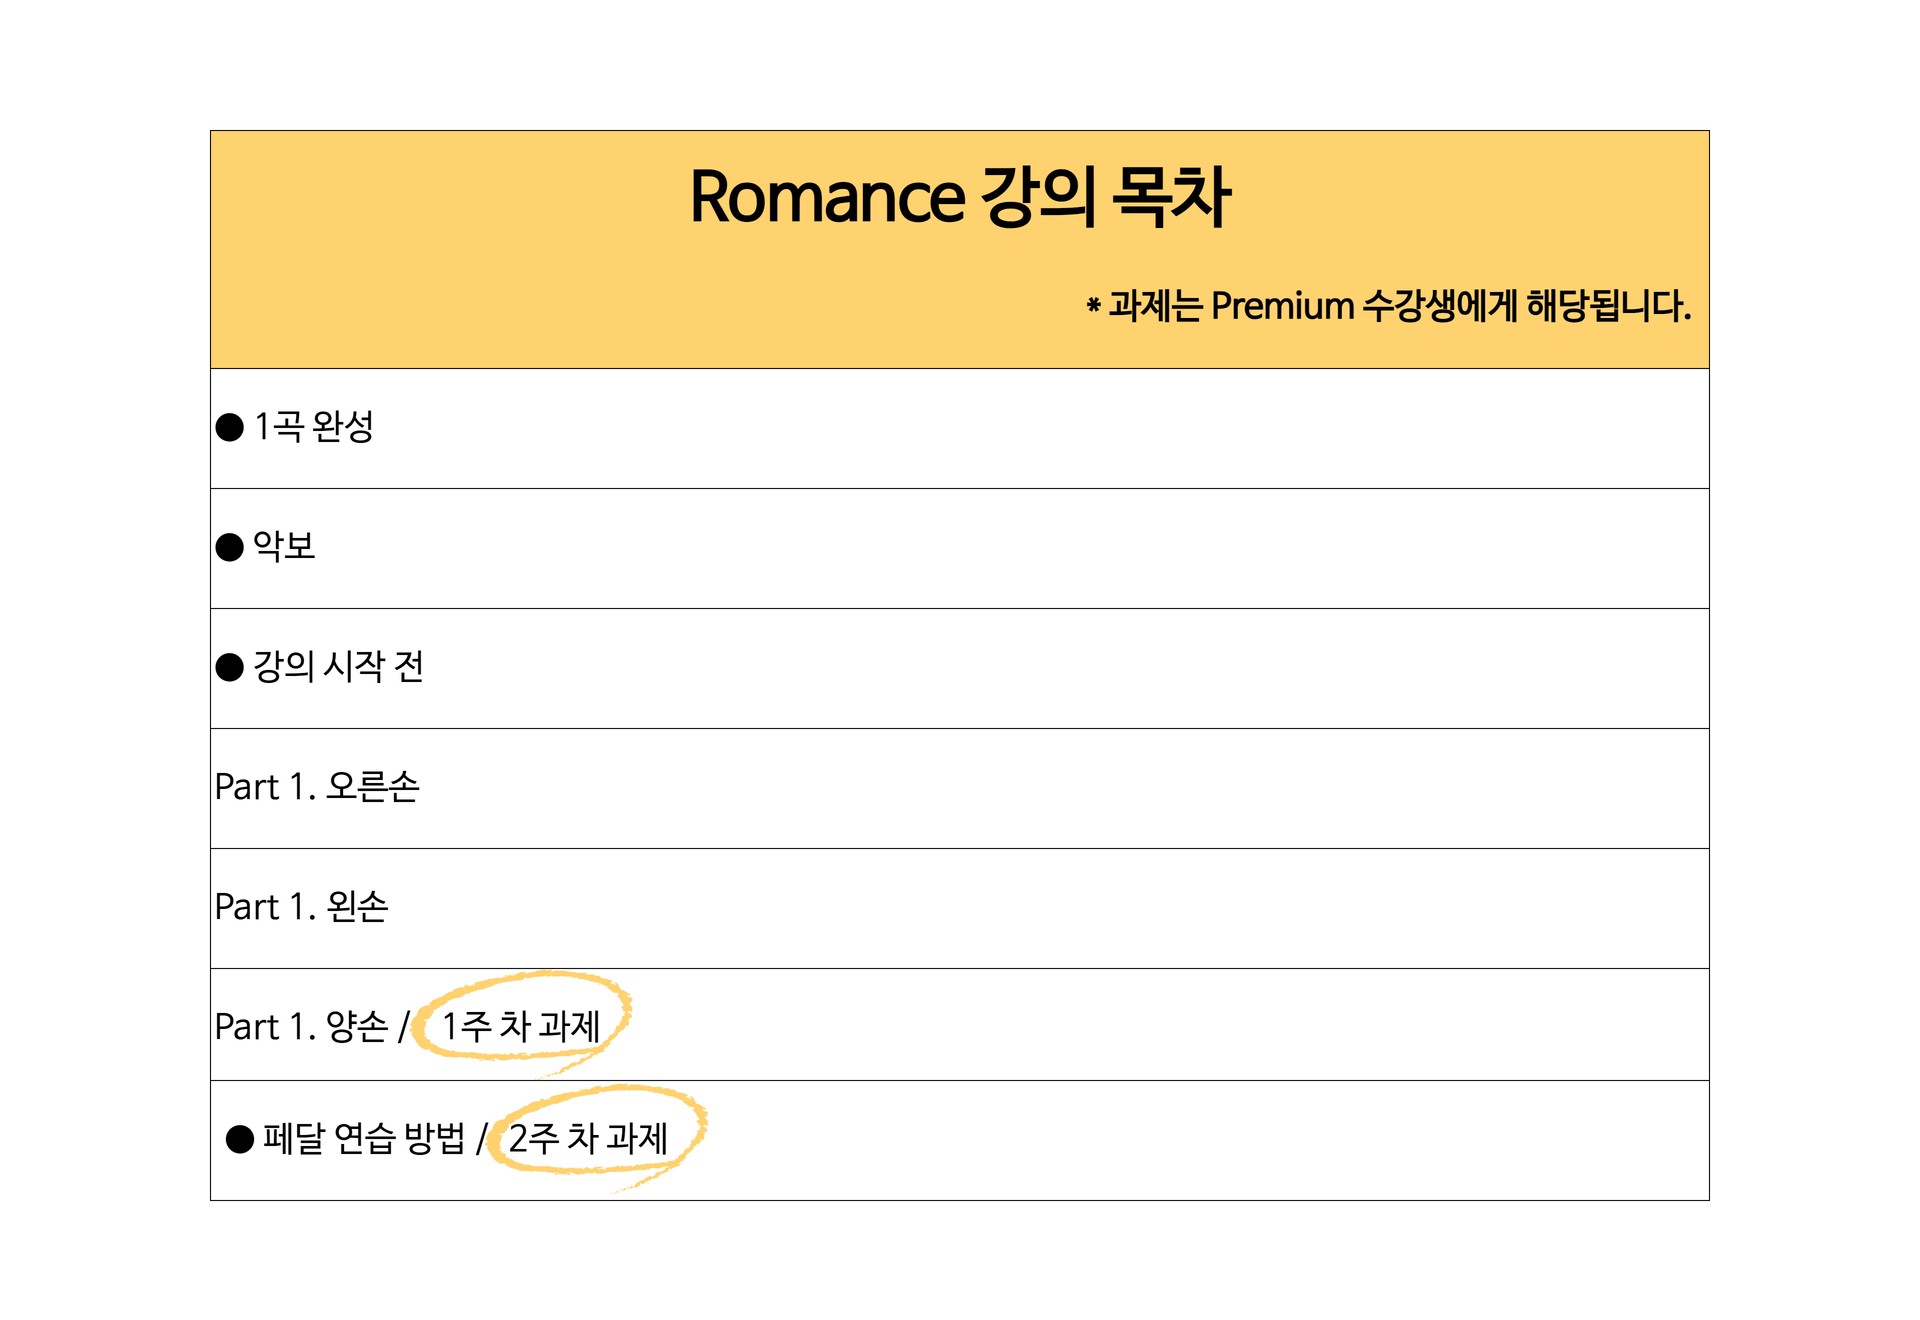Click the bullet before 악보
1920x1320 pixels.
pyautogui.click(x=230, y=548)
